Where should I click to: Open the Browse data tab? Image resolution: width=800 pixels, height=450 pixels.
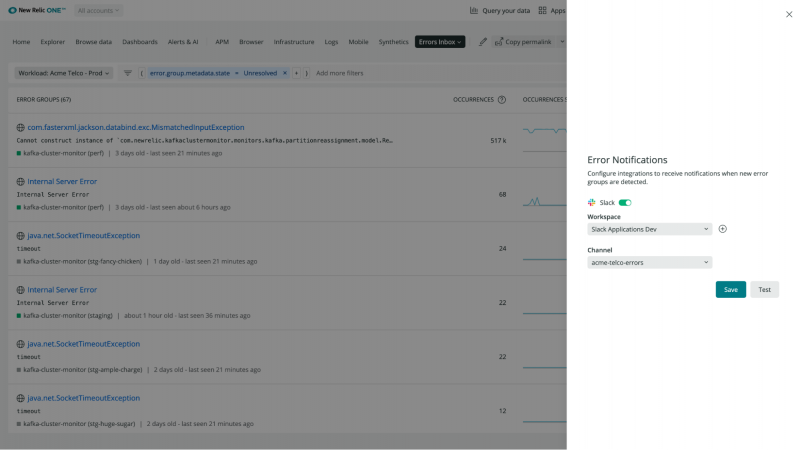(93, 42)
